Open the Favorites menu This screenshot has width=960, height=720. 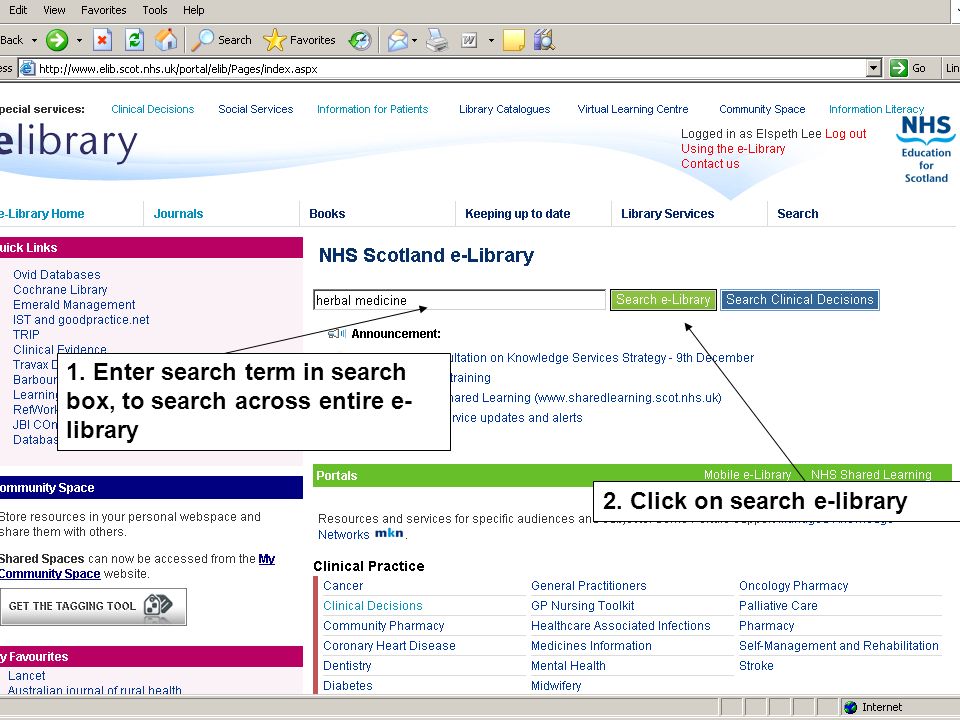point(103,10)
